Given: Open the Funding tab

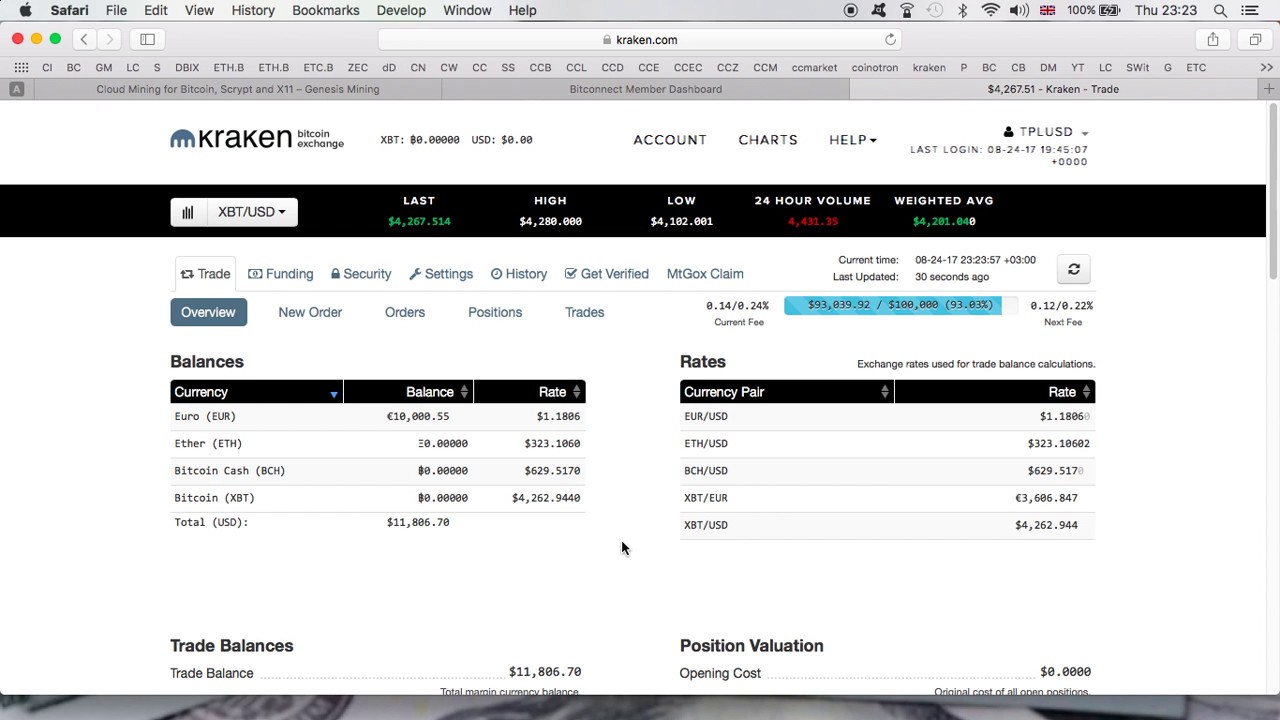Looking at the screenshot, I should tap(280, 274).
